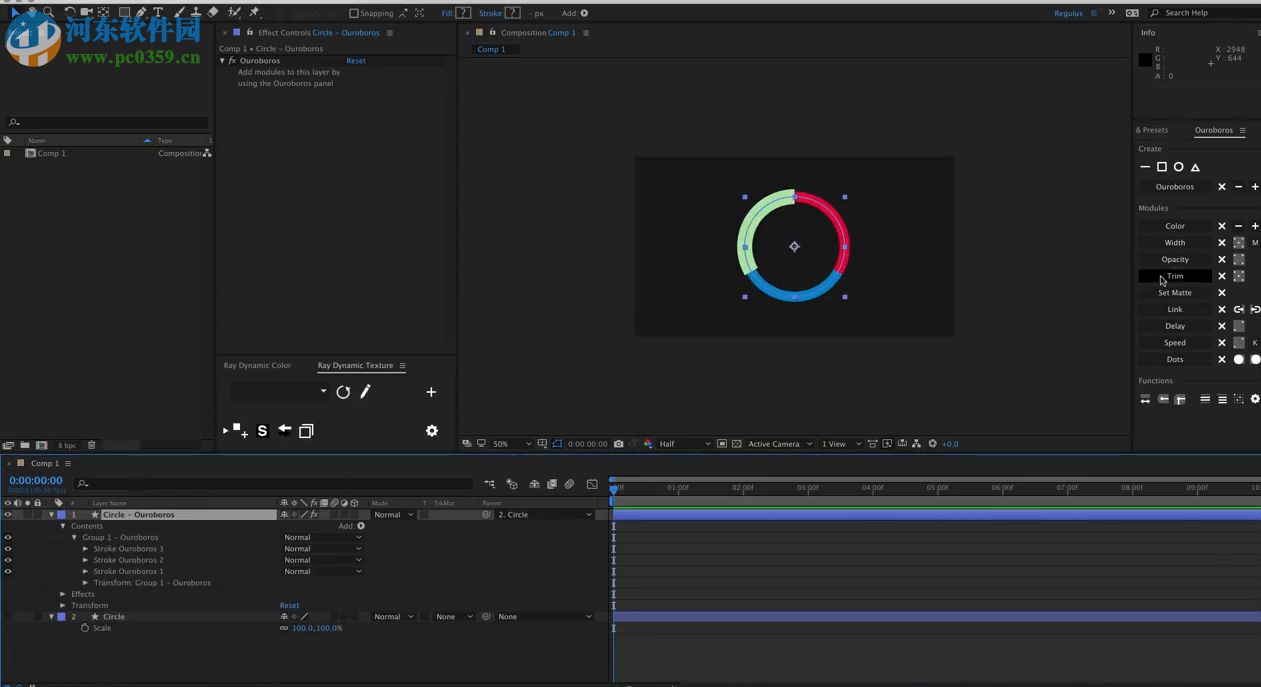Screen dimensions: 1261x687
Task: Switch to the Effects & Presets tab
Action: click(1151, 130)
